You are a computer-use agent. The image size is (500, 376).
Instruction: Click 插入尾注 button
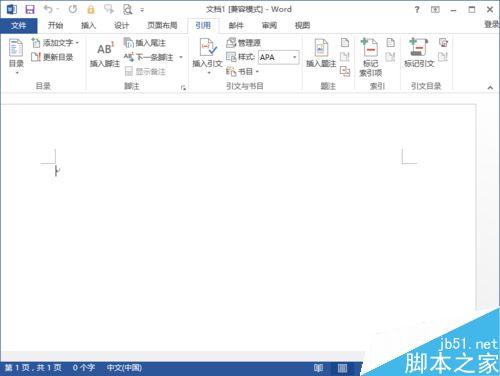[145, 43]
